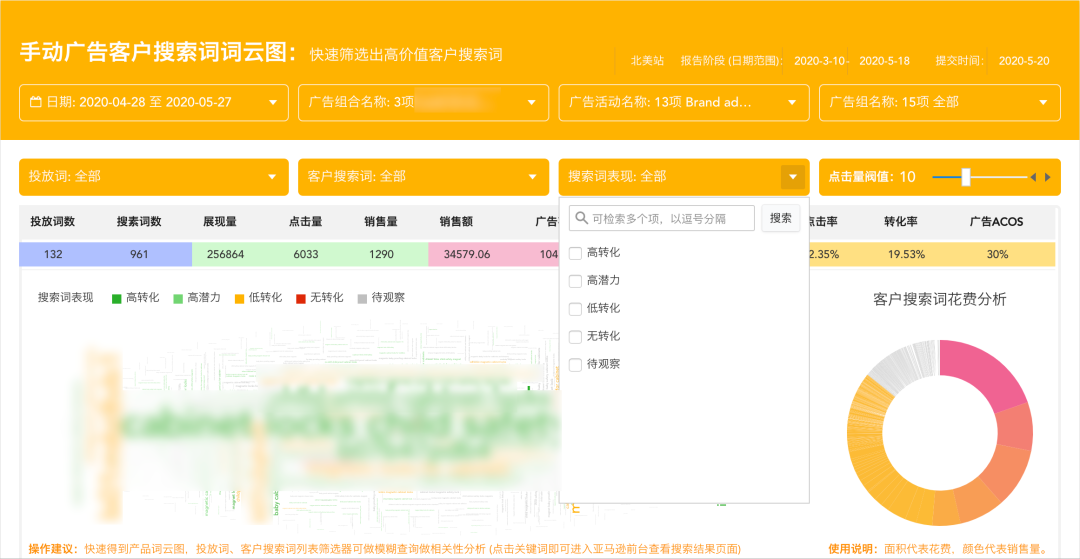
Task: Open the 广告组名称 dropdown
Action: tap(939, 103)
